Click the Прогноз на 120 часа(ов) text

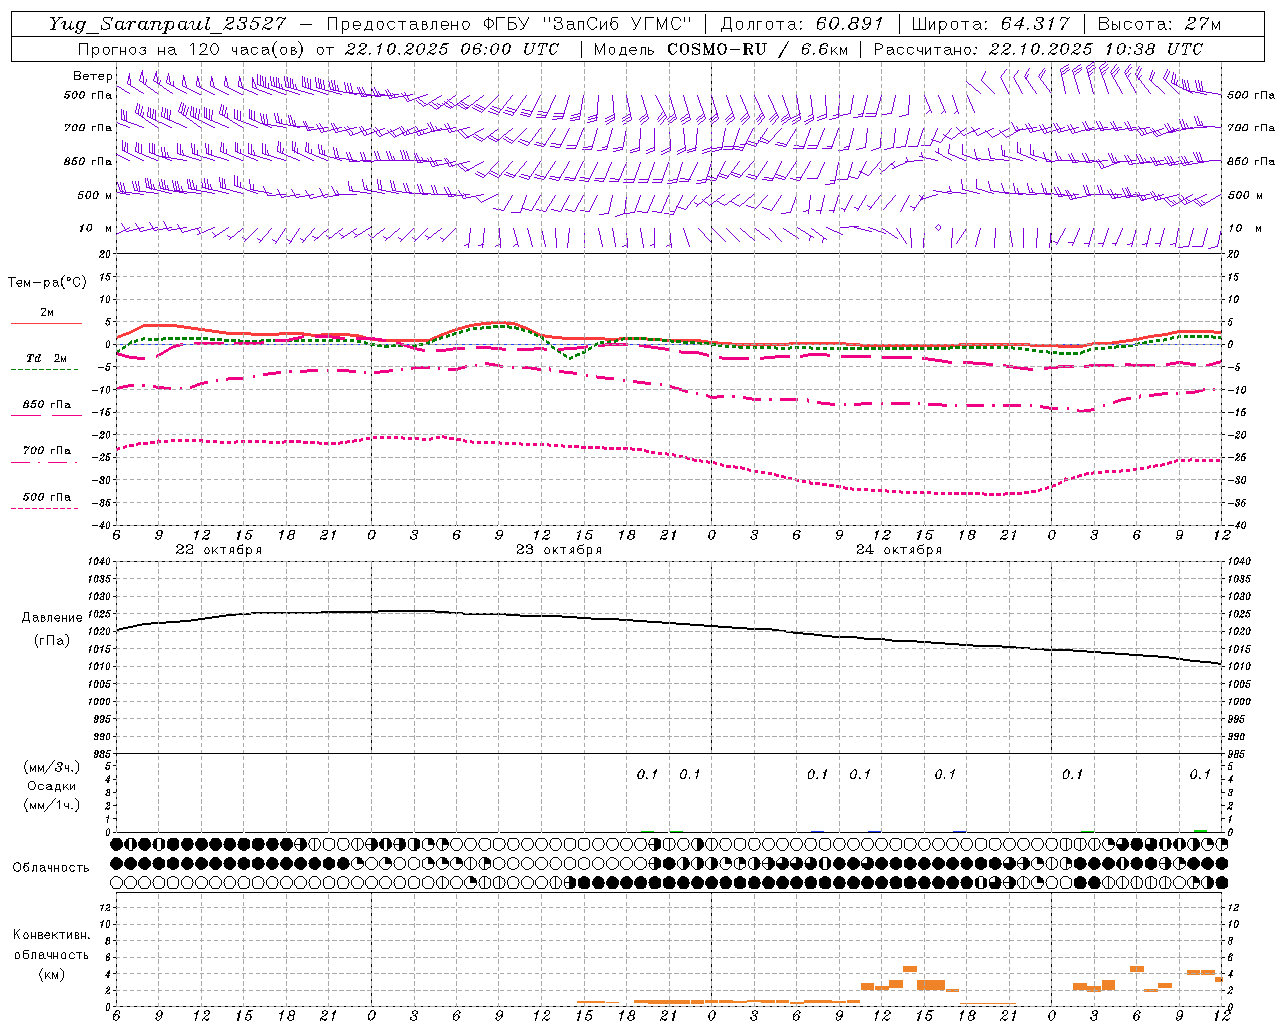tap(192, 49)
